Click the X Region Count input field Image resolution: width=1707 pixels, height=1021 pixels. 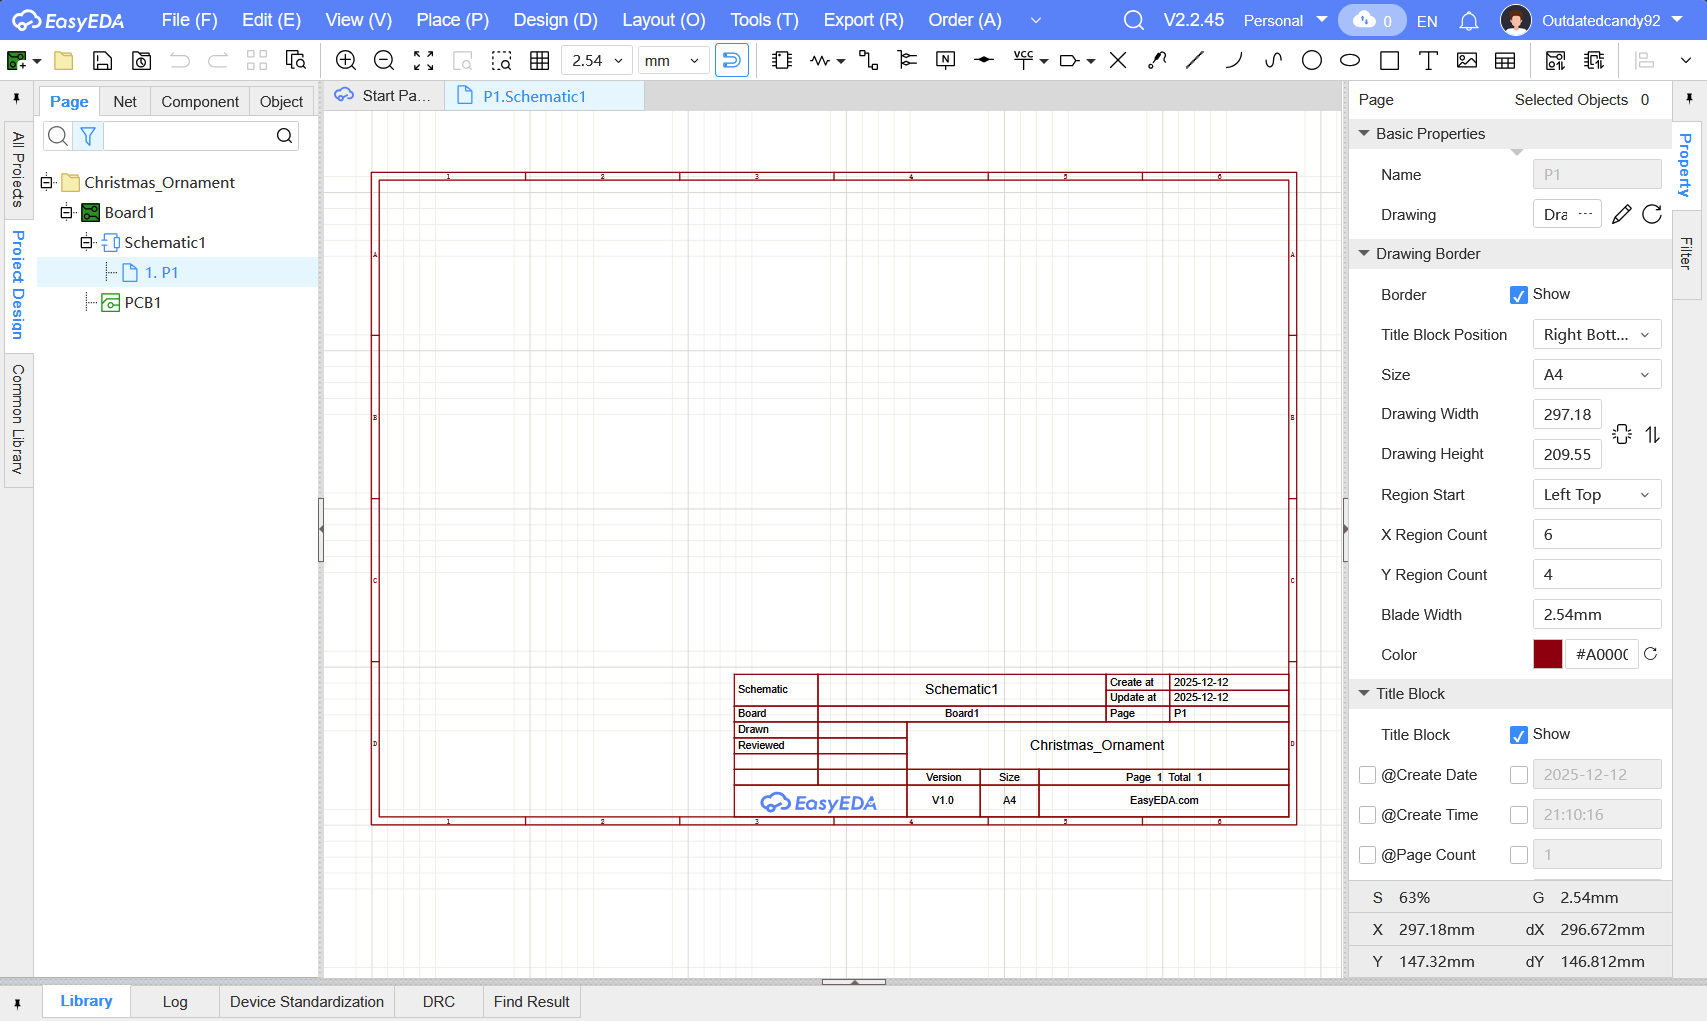[1596, 535]
